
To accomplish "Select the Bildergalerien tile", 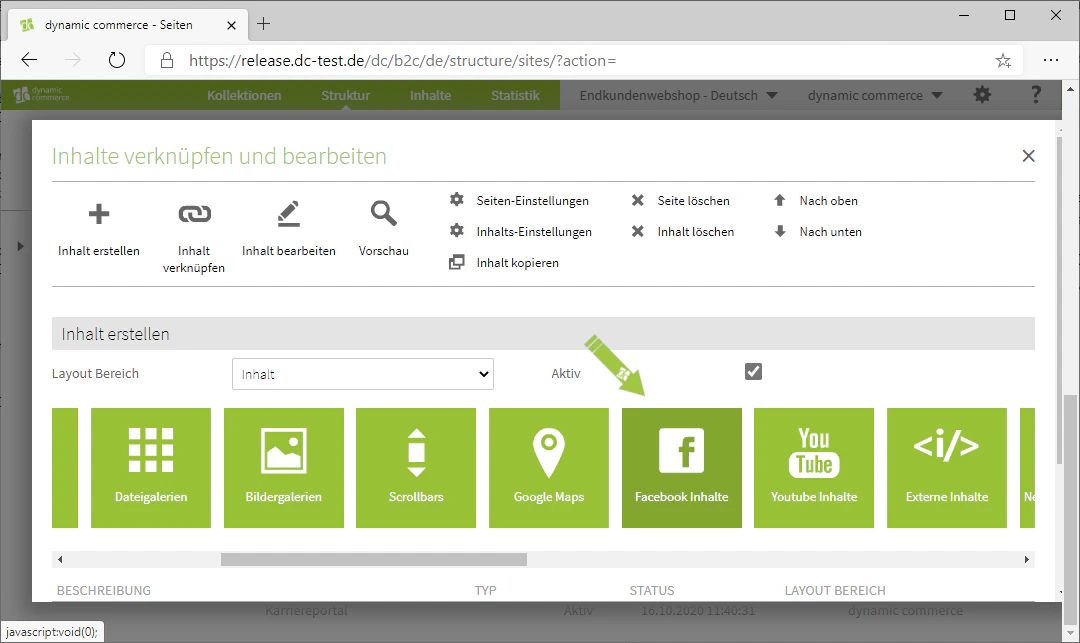I will point(284,468).
